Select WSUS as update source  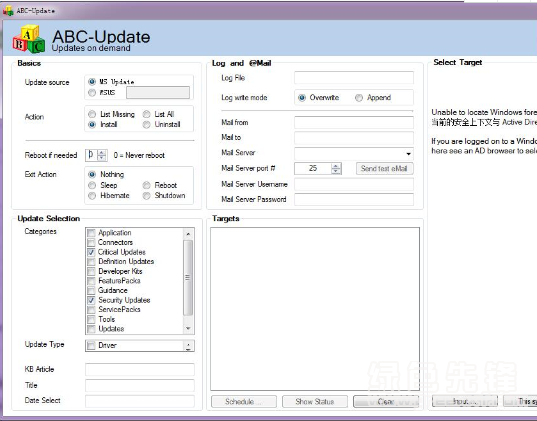pyautogui.click(x=92, y=92)
